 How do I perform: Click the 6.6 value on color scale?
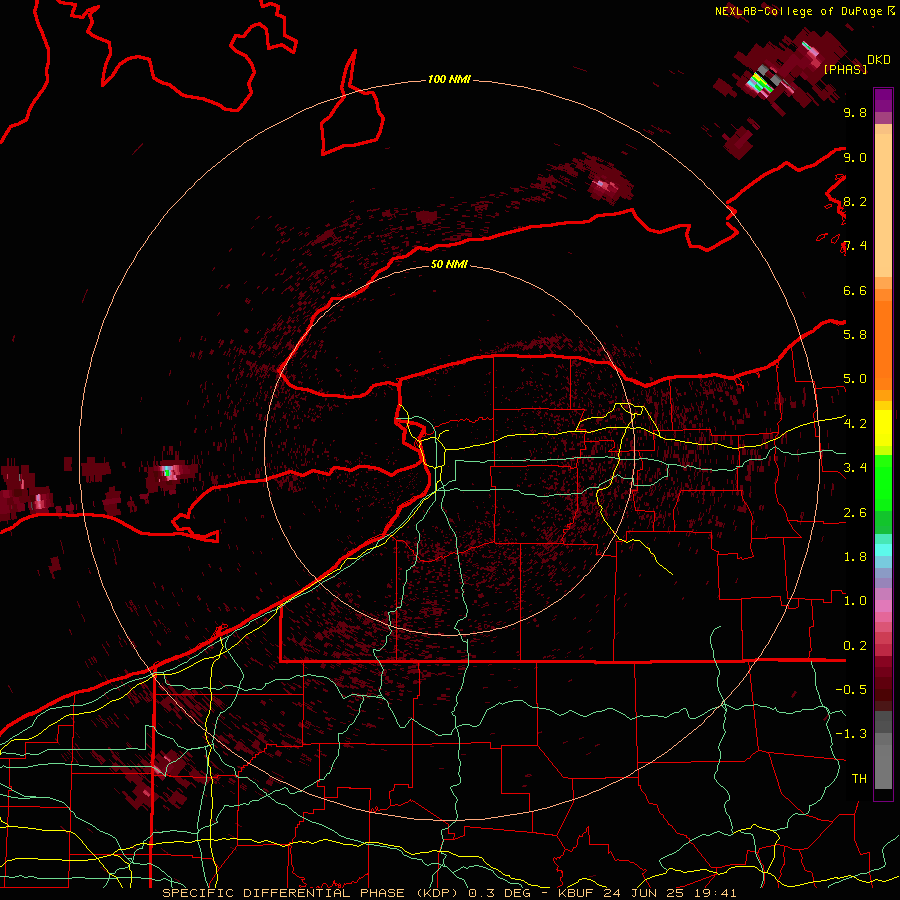tap(855, 290)
